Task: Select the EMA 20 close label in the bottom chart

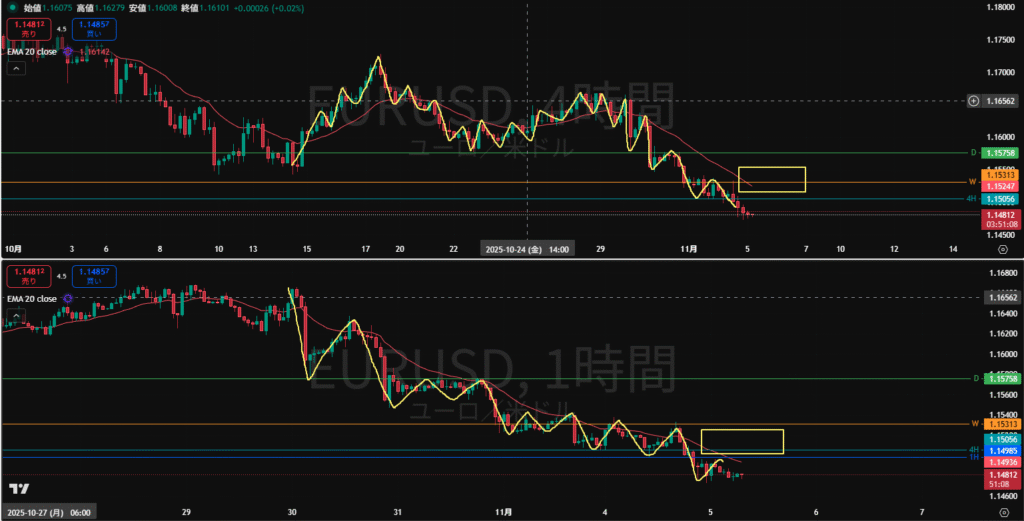Action: click(31, 298)
